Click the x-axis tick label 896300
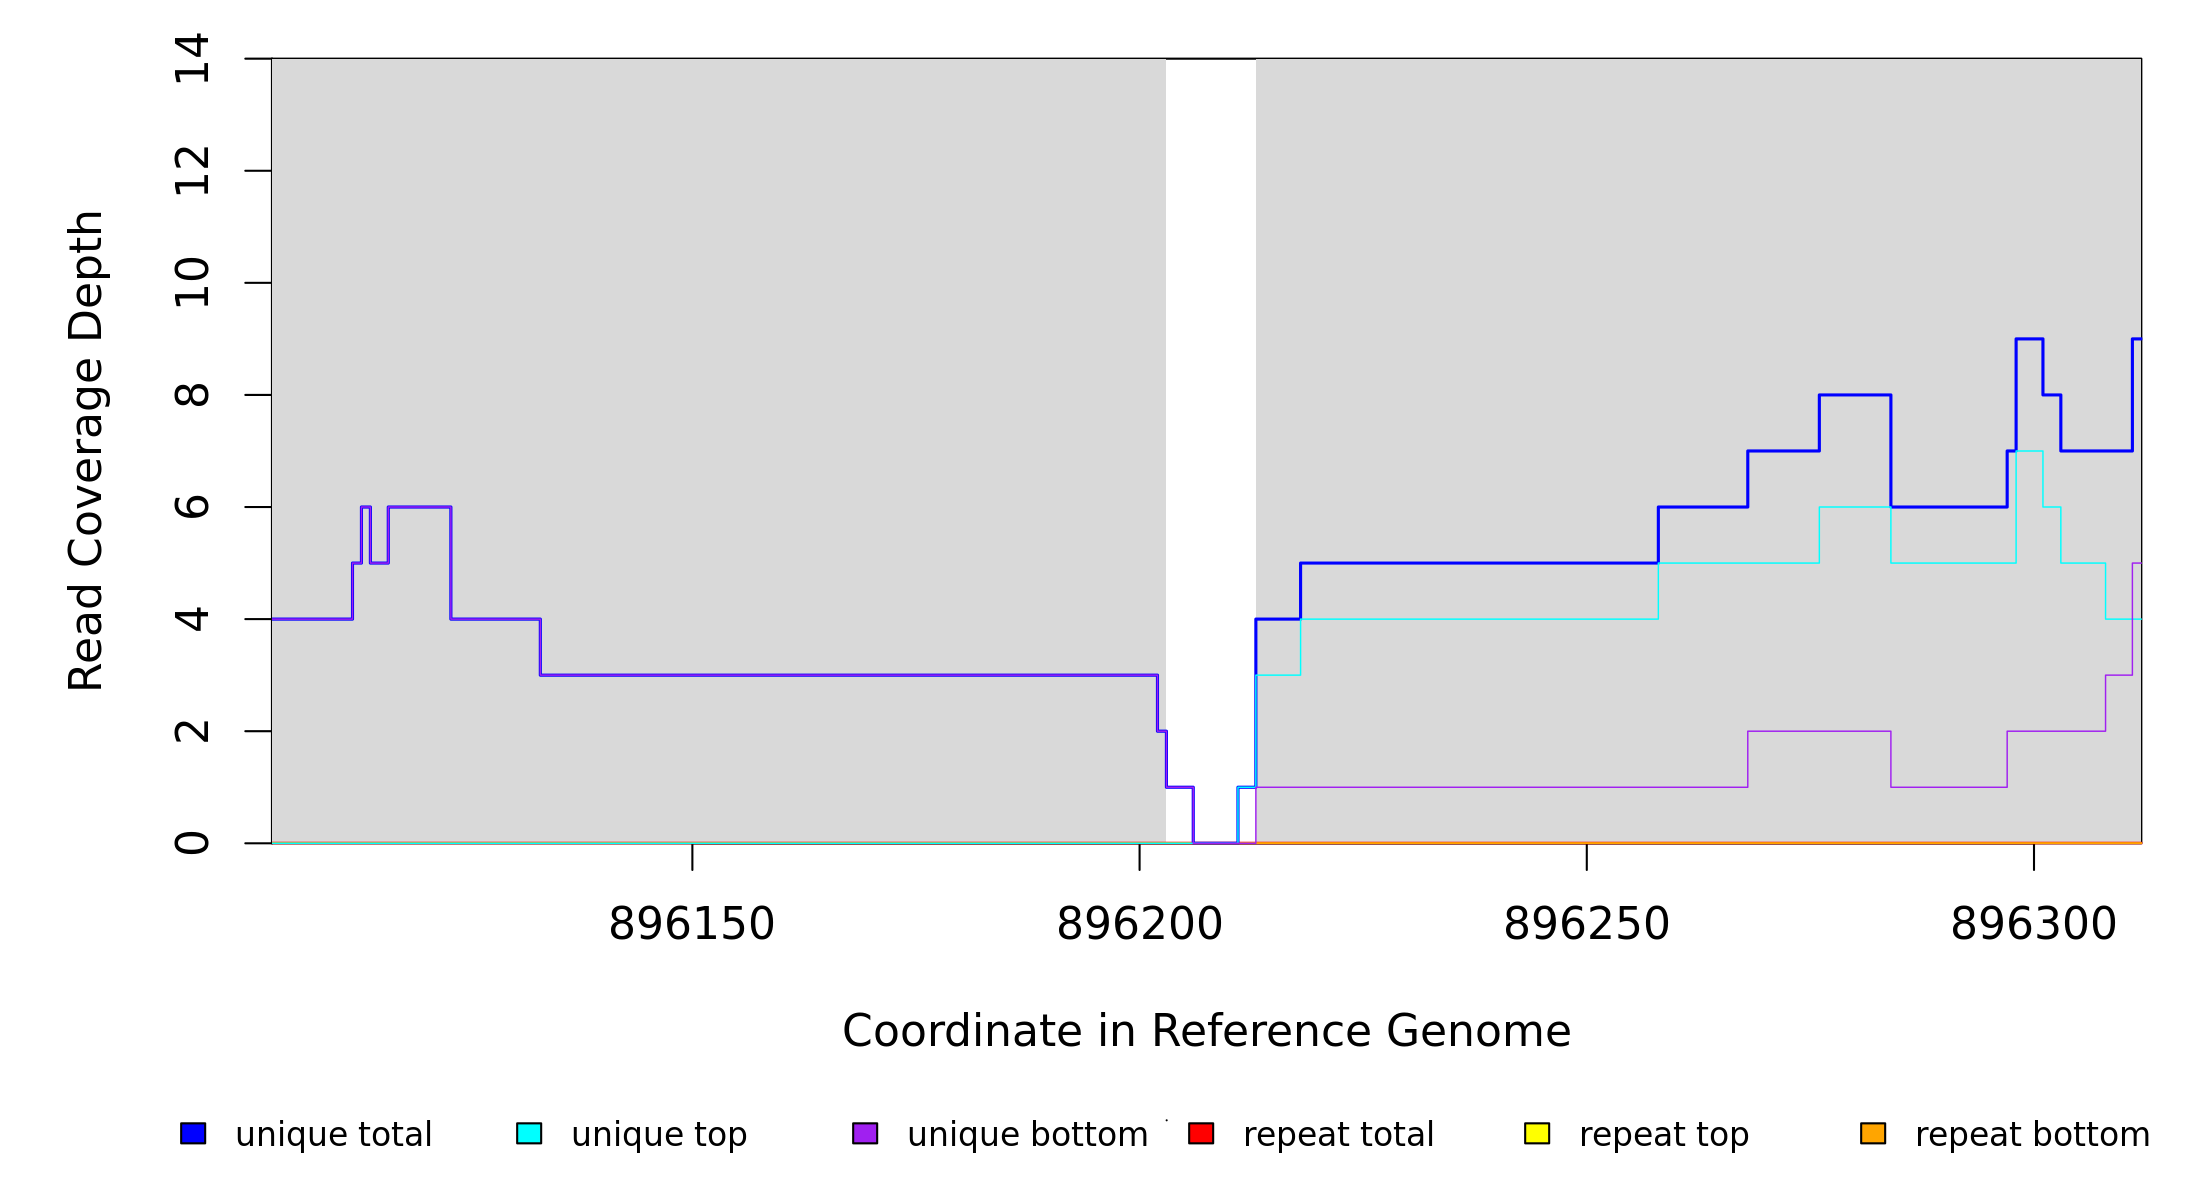Viewport: 2200px width, 1200px height. (2034, 924)
